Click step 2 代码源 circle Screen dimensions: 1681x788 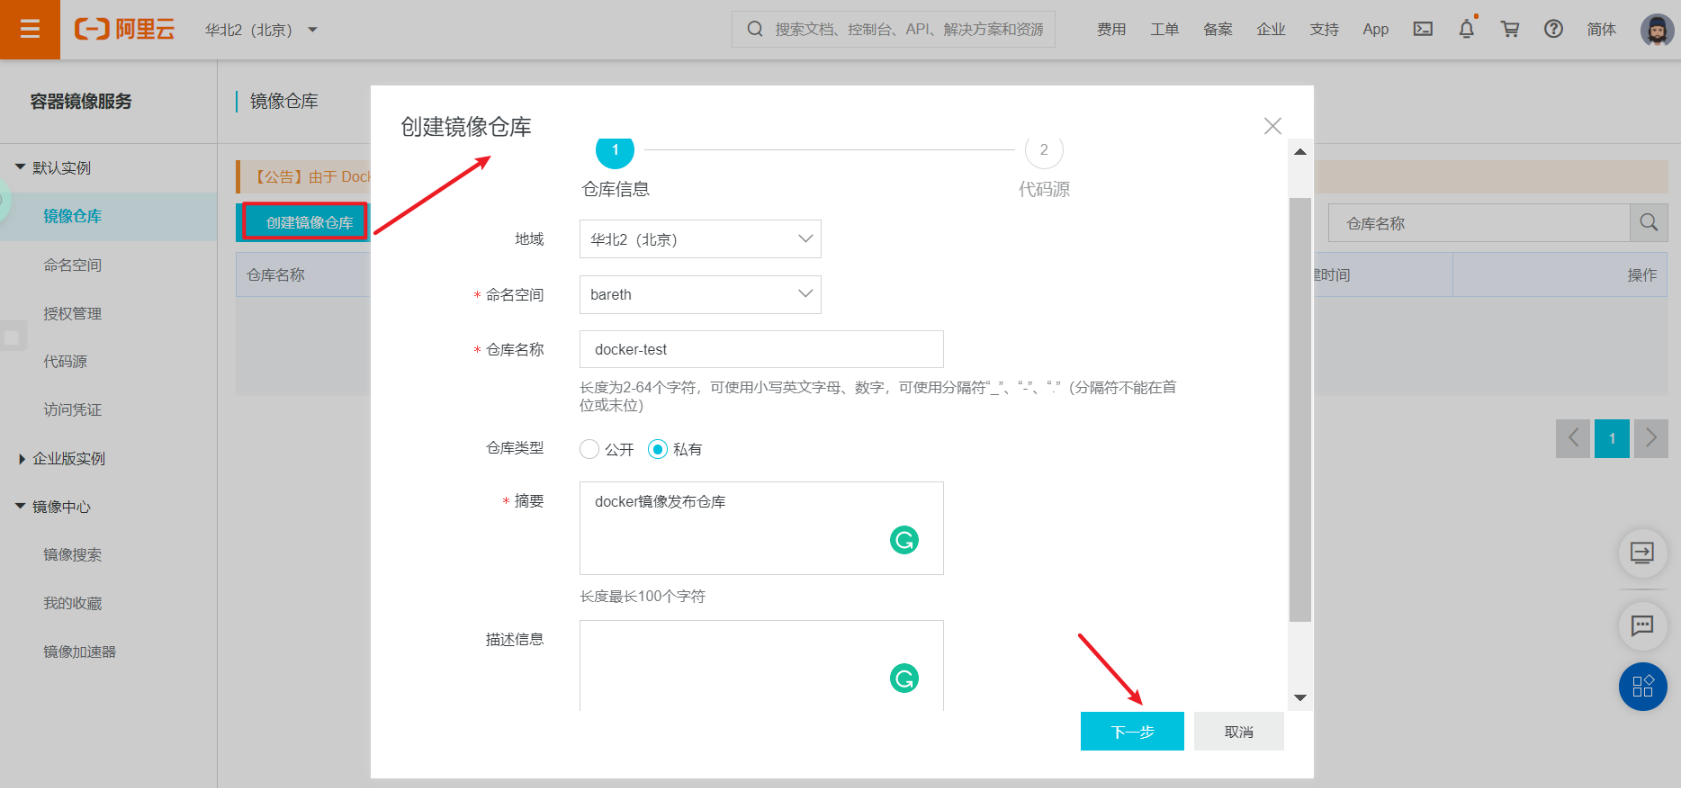click(1044, 150)
